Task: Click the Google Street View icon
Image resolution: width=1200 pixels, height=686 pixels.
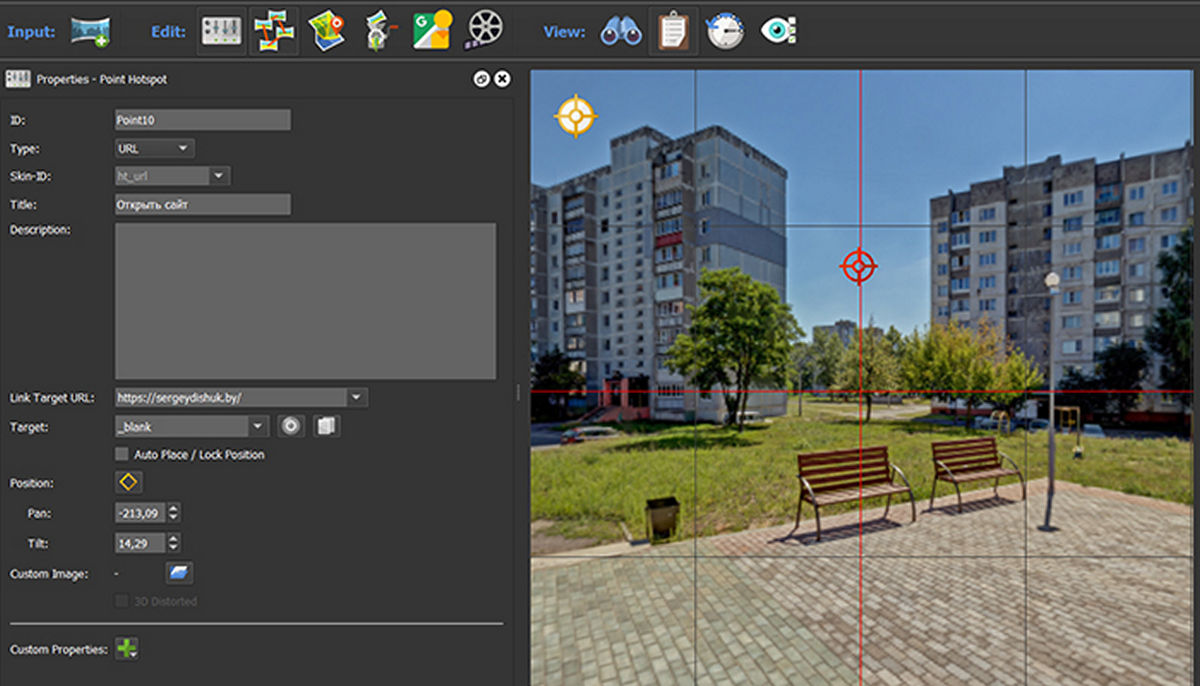Action: 432,31
